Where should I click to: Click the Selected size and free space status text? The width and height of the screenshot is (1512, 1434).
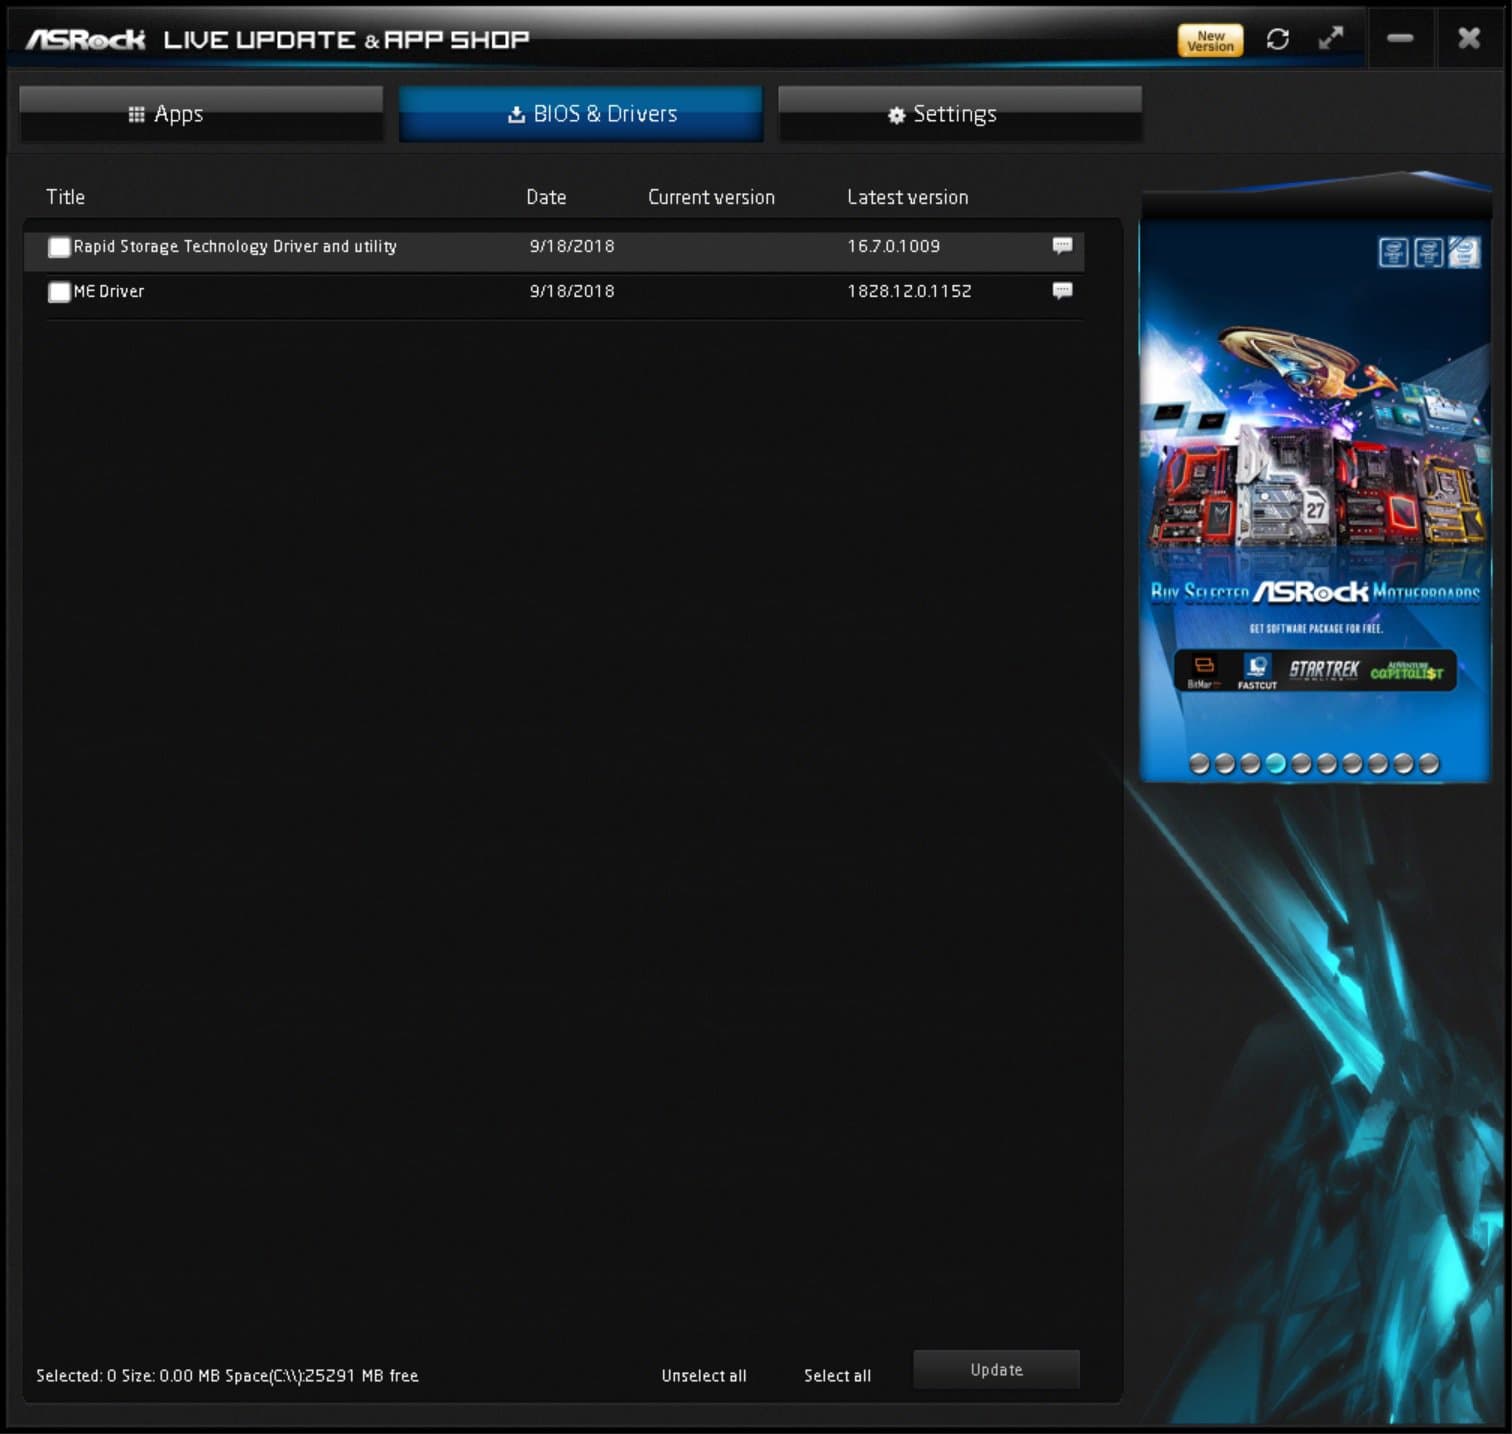[x=227, y=1376]
